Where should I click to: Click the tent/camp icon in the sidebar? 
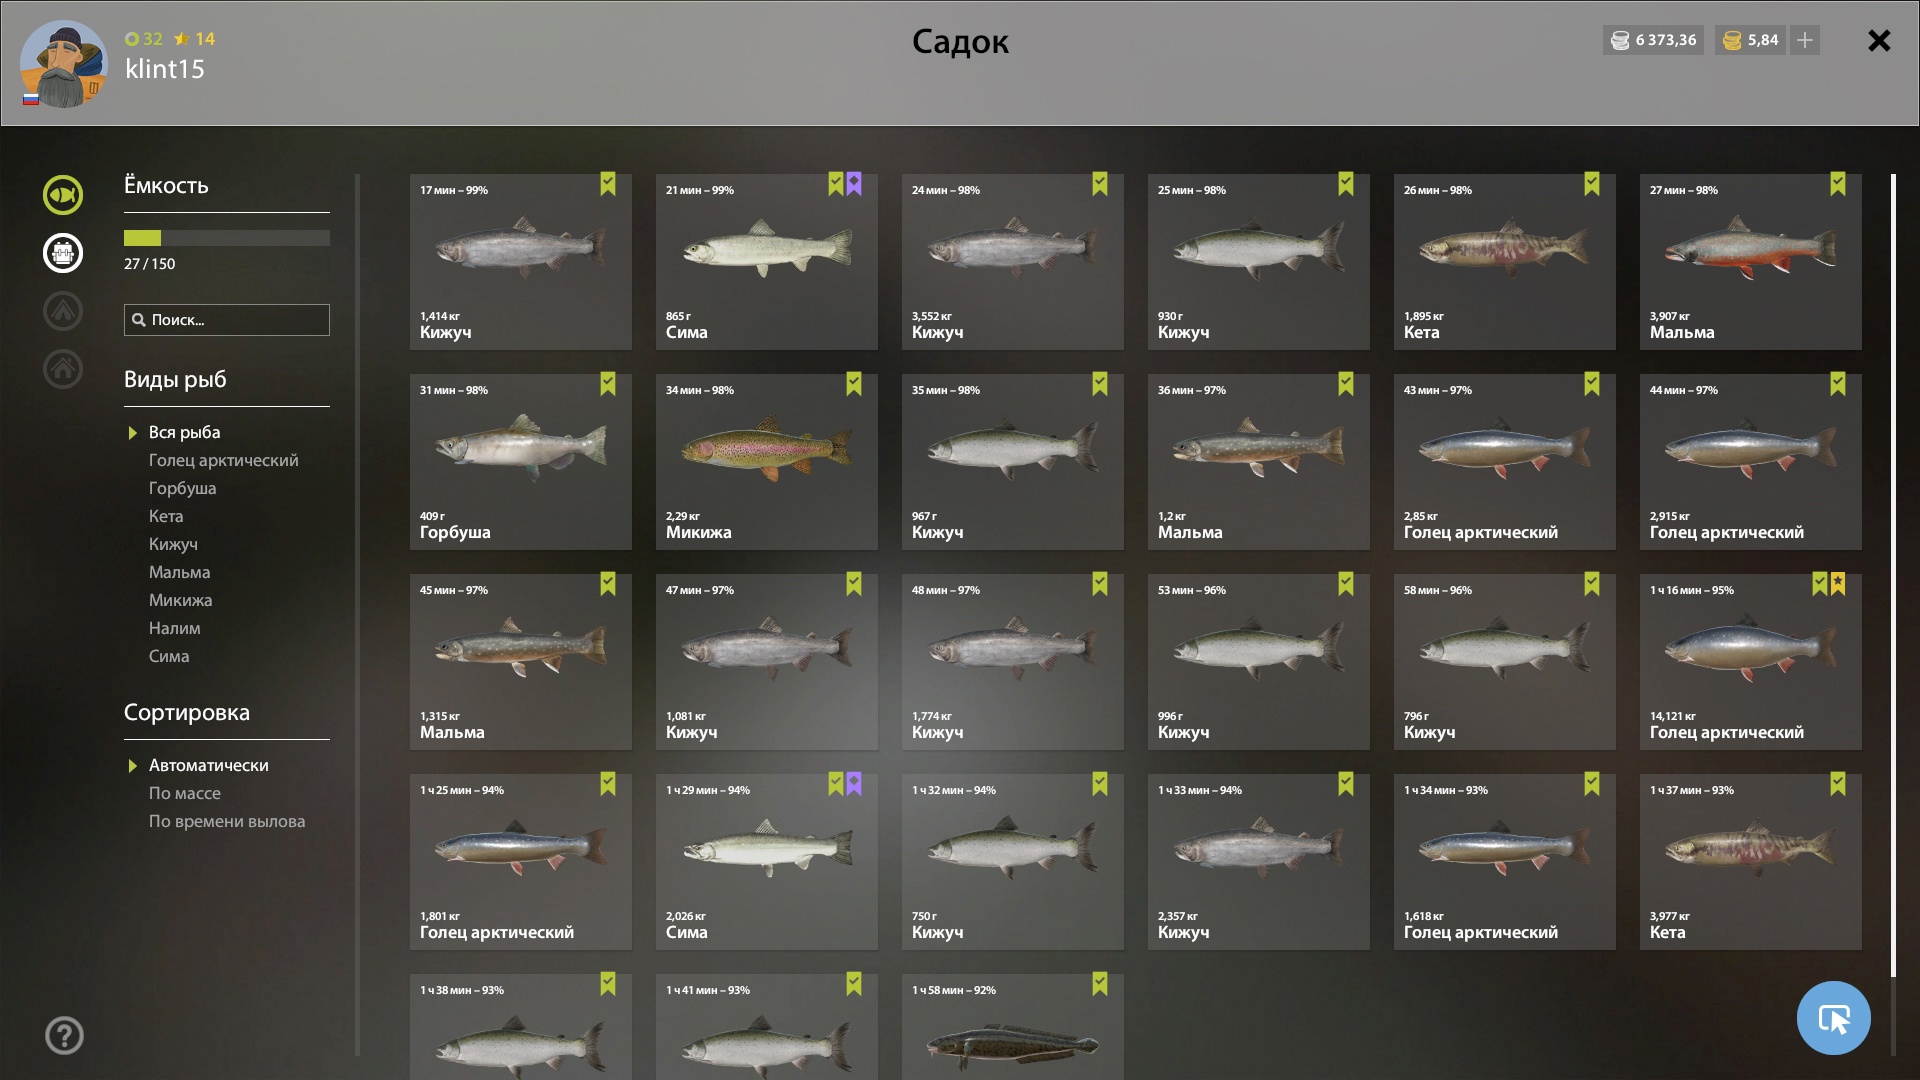[x=63, y=311]
